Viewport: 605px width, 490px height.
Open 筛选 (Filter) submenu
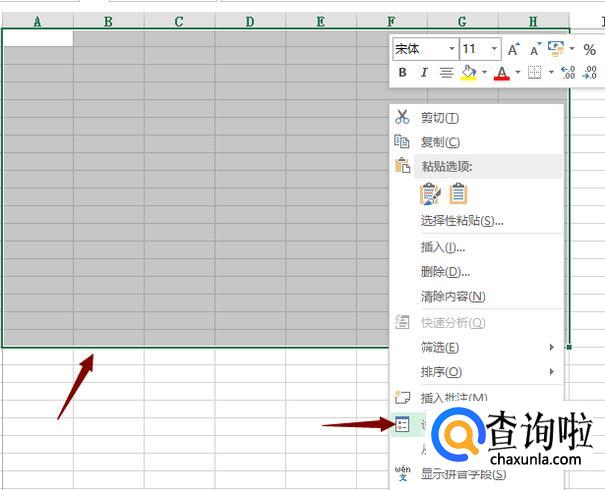click(x=440, y=347)
